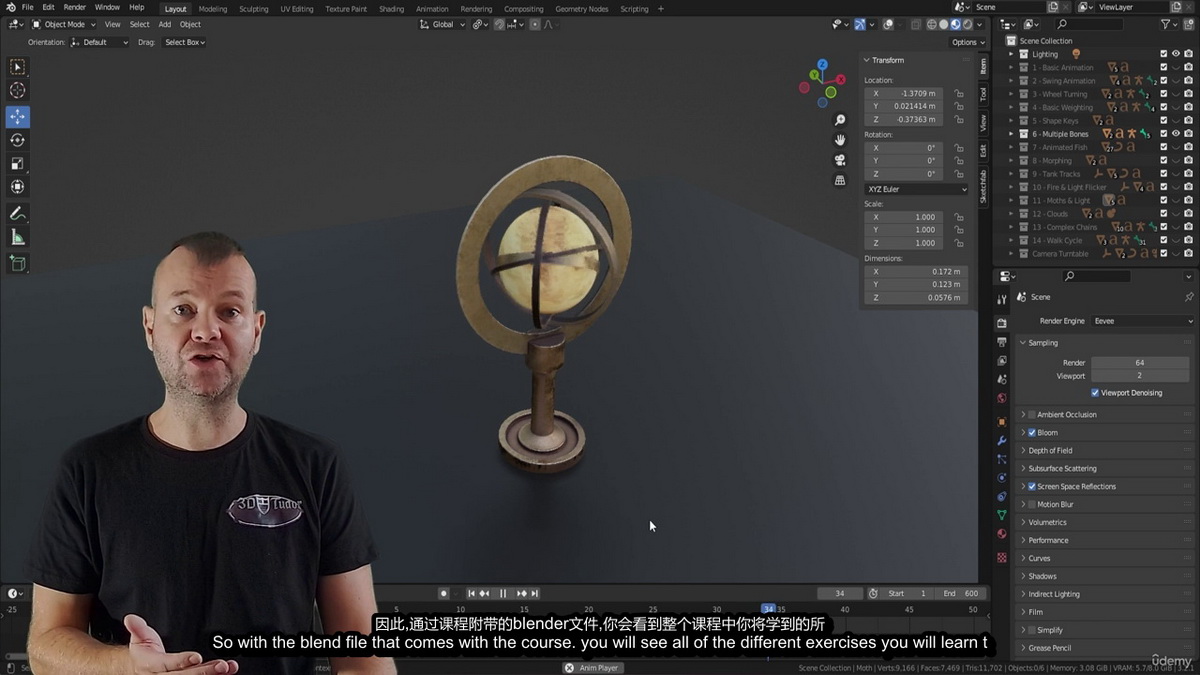The width and height of the screenshot is (1200, 675).
Task: Open the Render menu
Action: coord(75,8)
